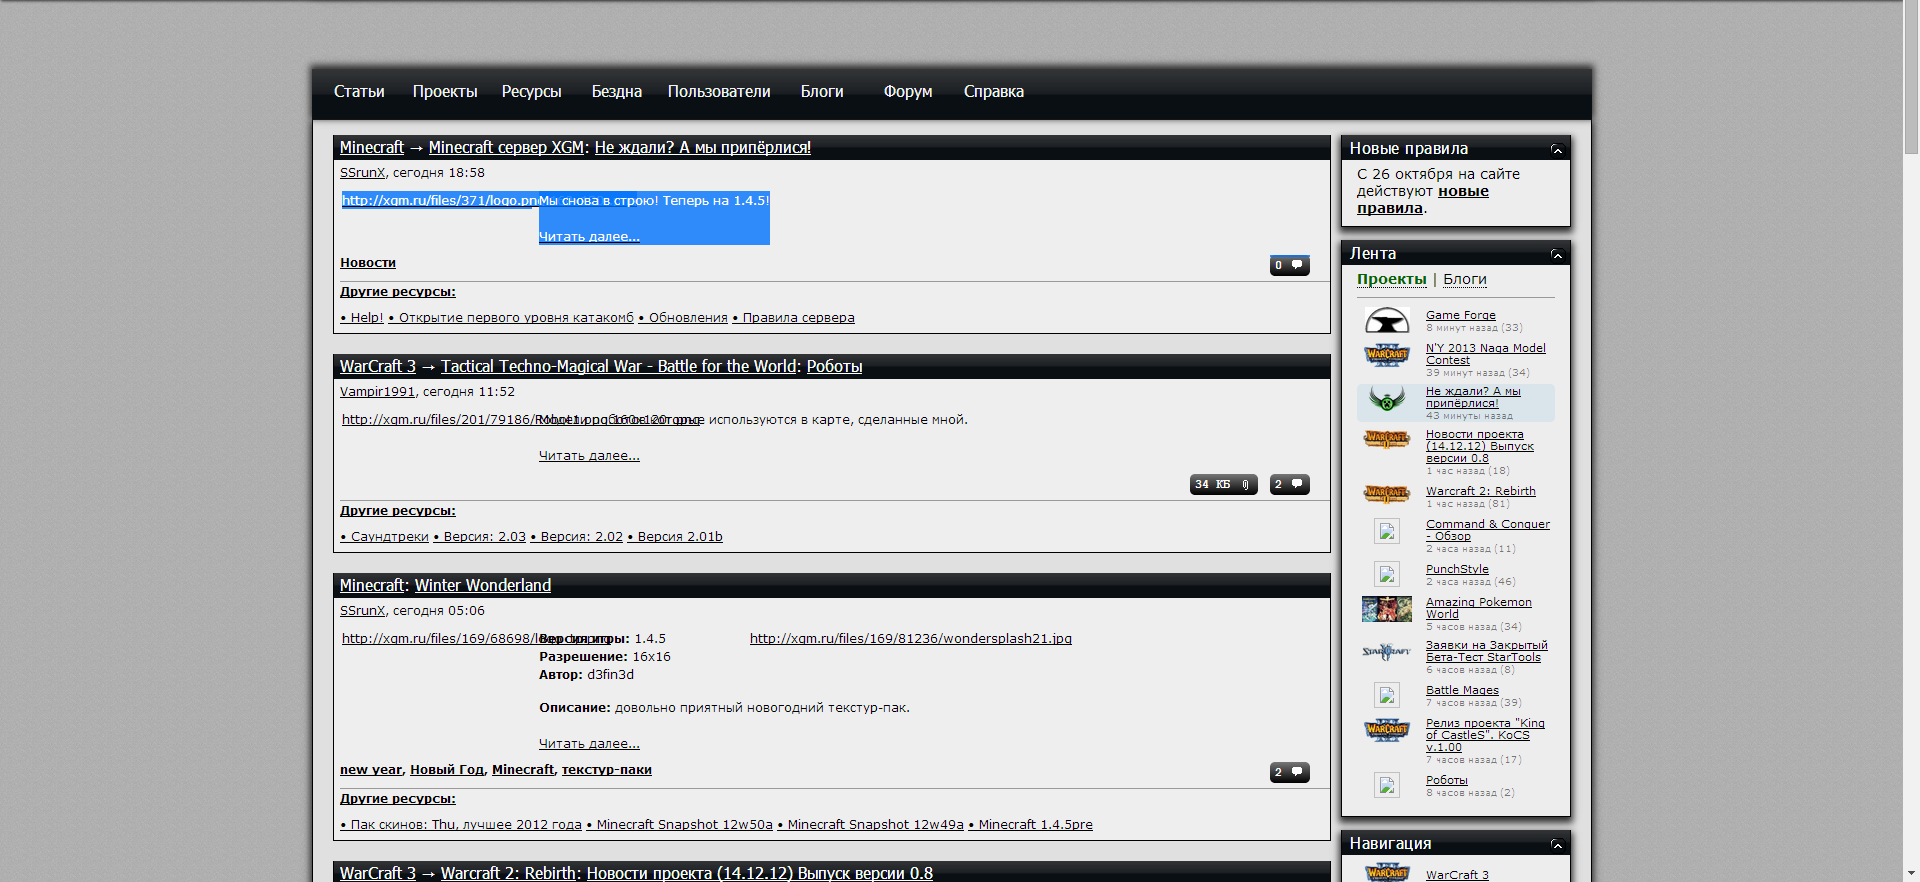Open the Game Forge anvil icon in the feed

point(1387,321)
